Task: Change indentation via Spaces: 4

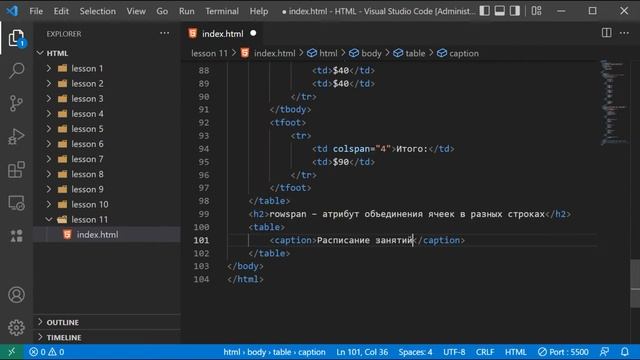Action: tap(415, 352)
